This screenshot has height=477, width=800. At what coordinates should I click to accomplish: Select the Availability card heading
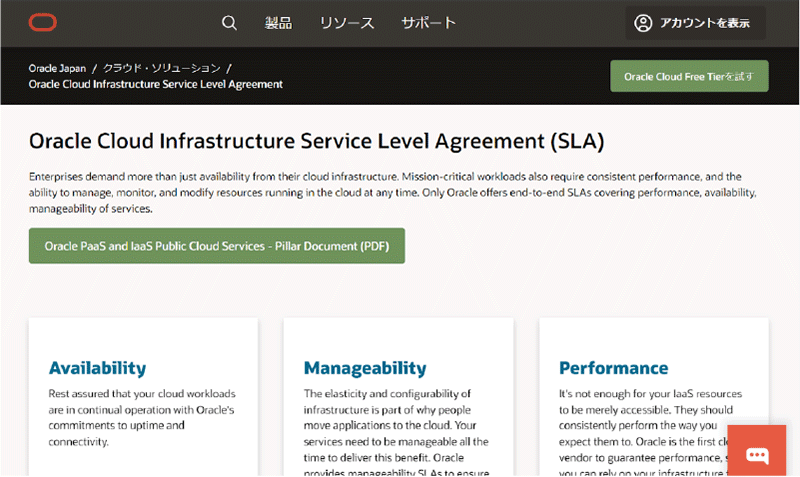[97, 368]
